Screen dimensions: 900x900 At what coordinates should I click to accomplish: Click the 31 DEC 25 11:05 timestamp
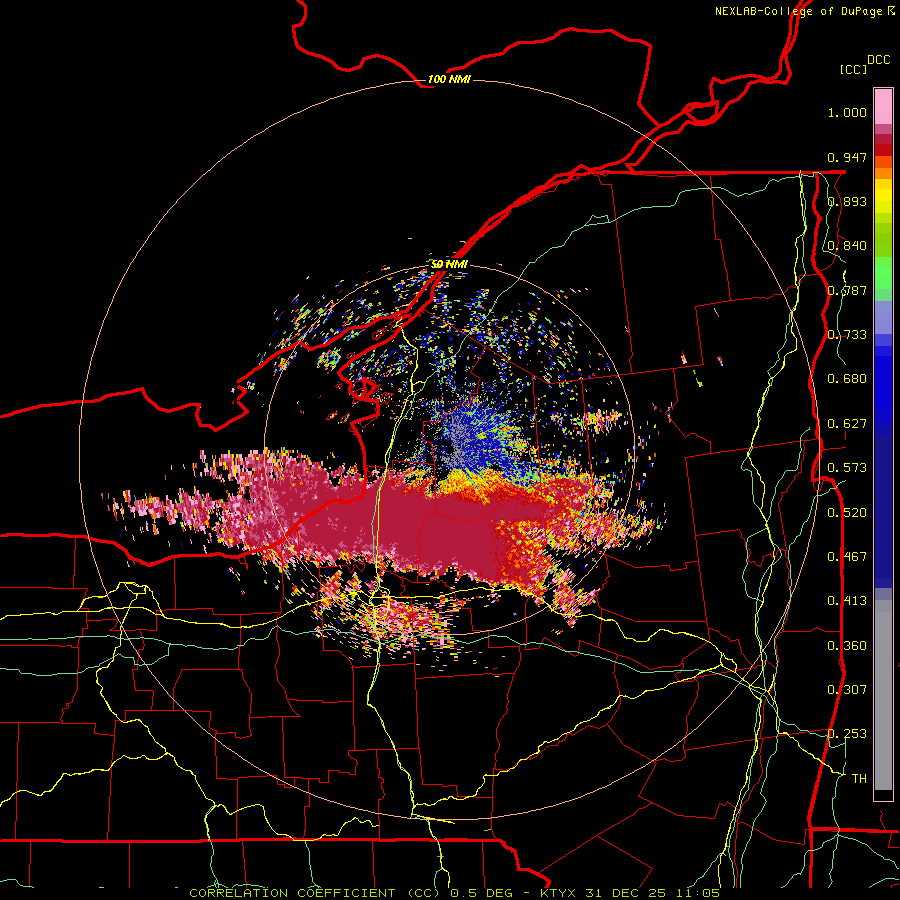[x=652, y=893]
